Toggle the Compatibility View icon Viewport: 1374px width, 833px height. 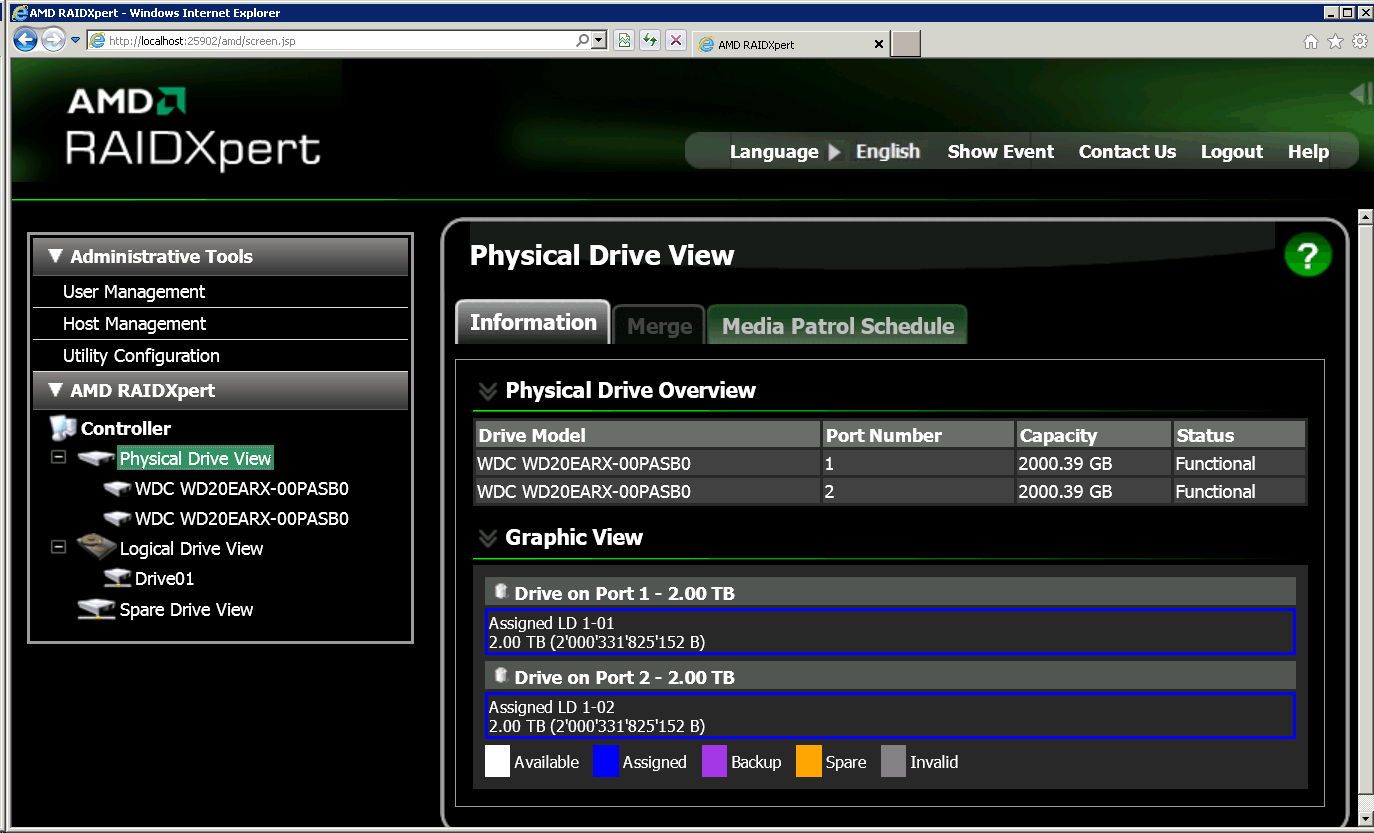625,41
